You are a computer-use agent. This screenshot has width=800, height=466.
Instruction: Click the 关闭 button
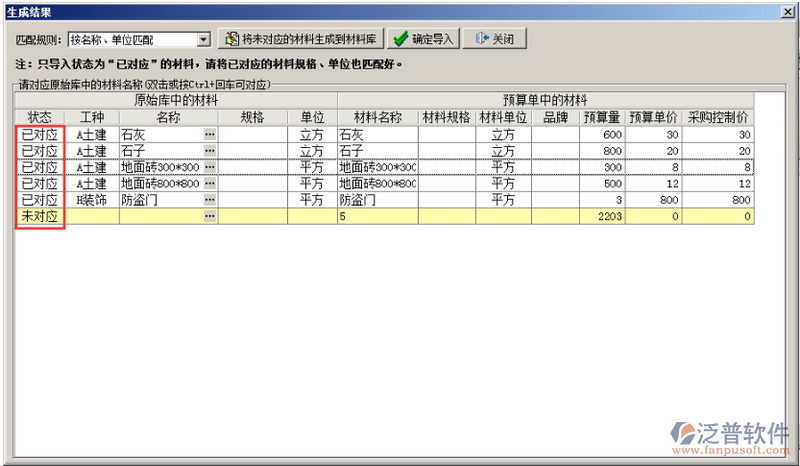pyautogui.click(x=494, y=40)
